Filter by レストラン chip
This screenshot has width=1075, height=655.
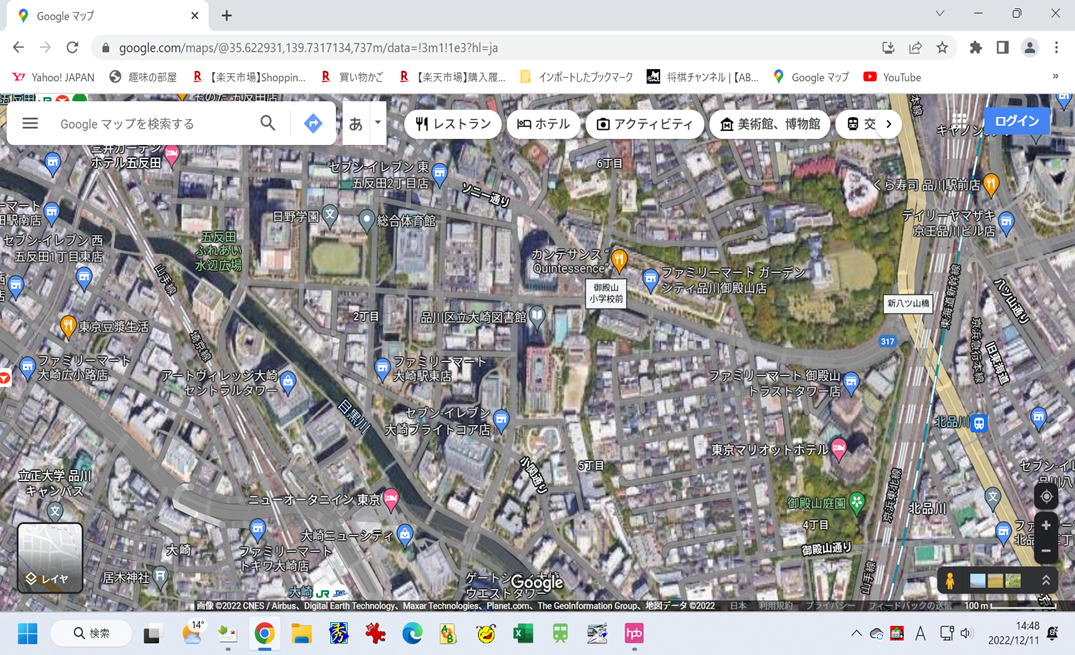[x=453, y=124]
